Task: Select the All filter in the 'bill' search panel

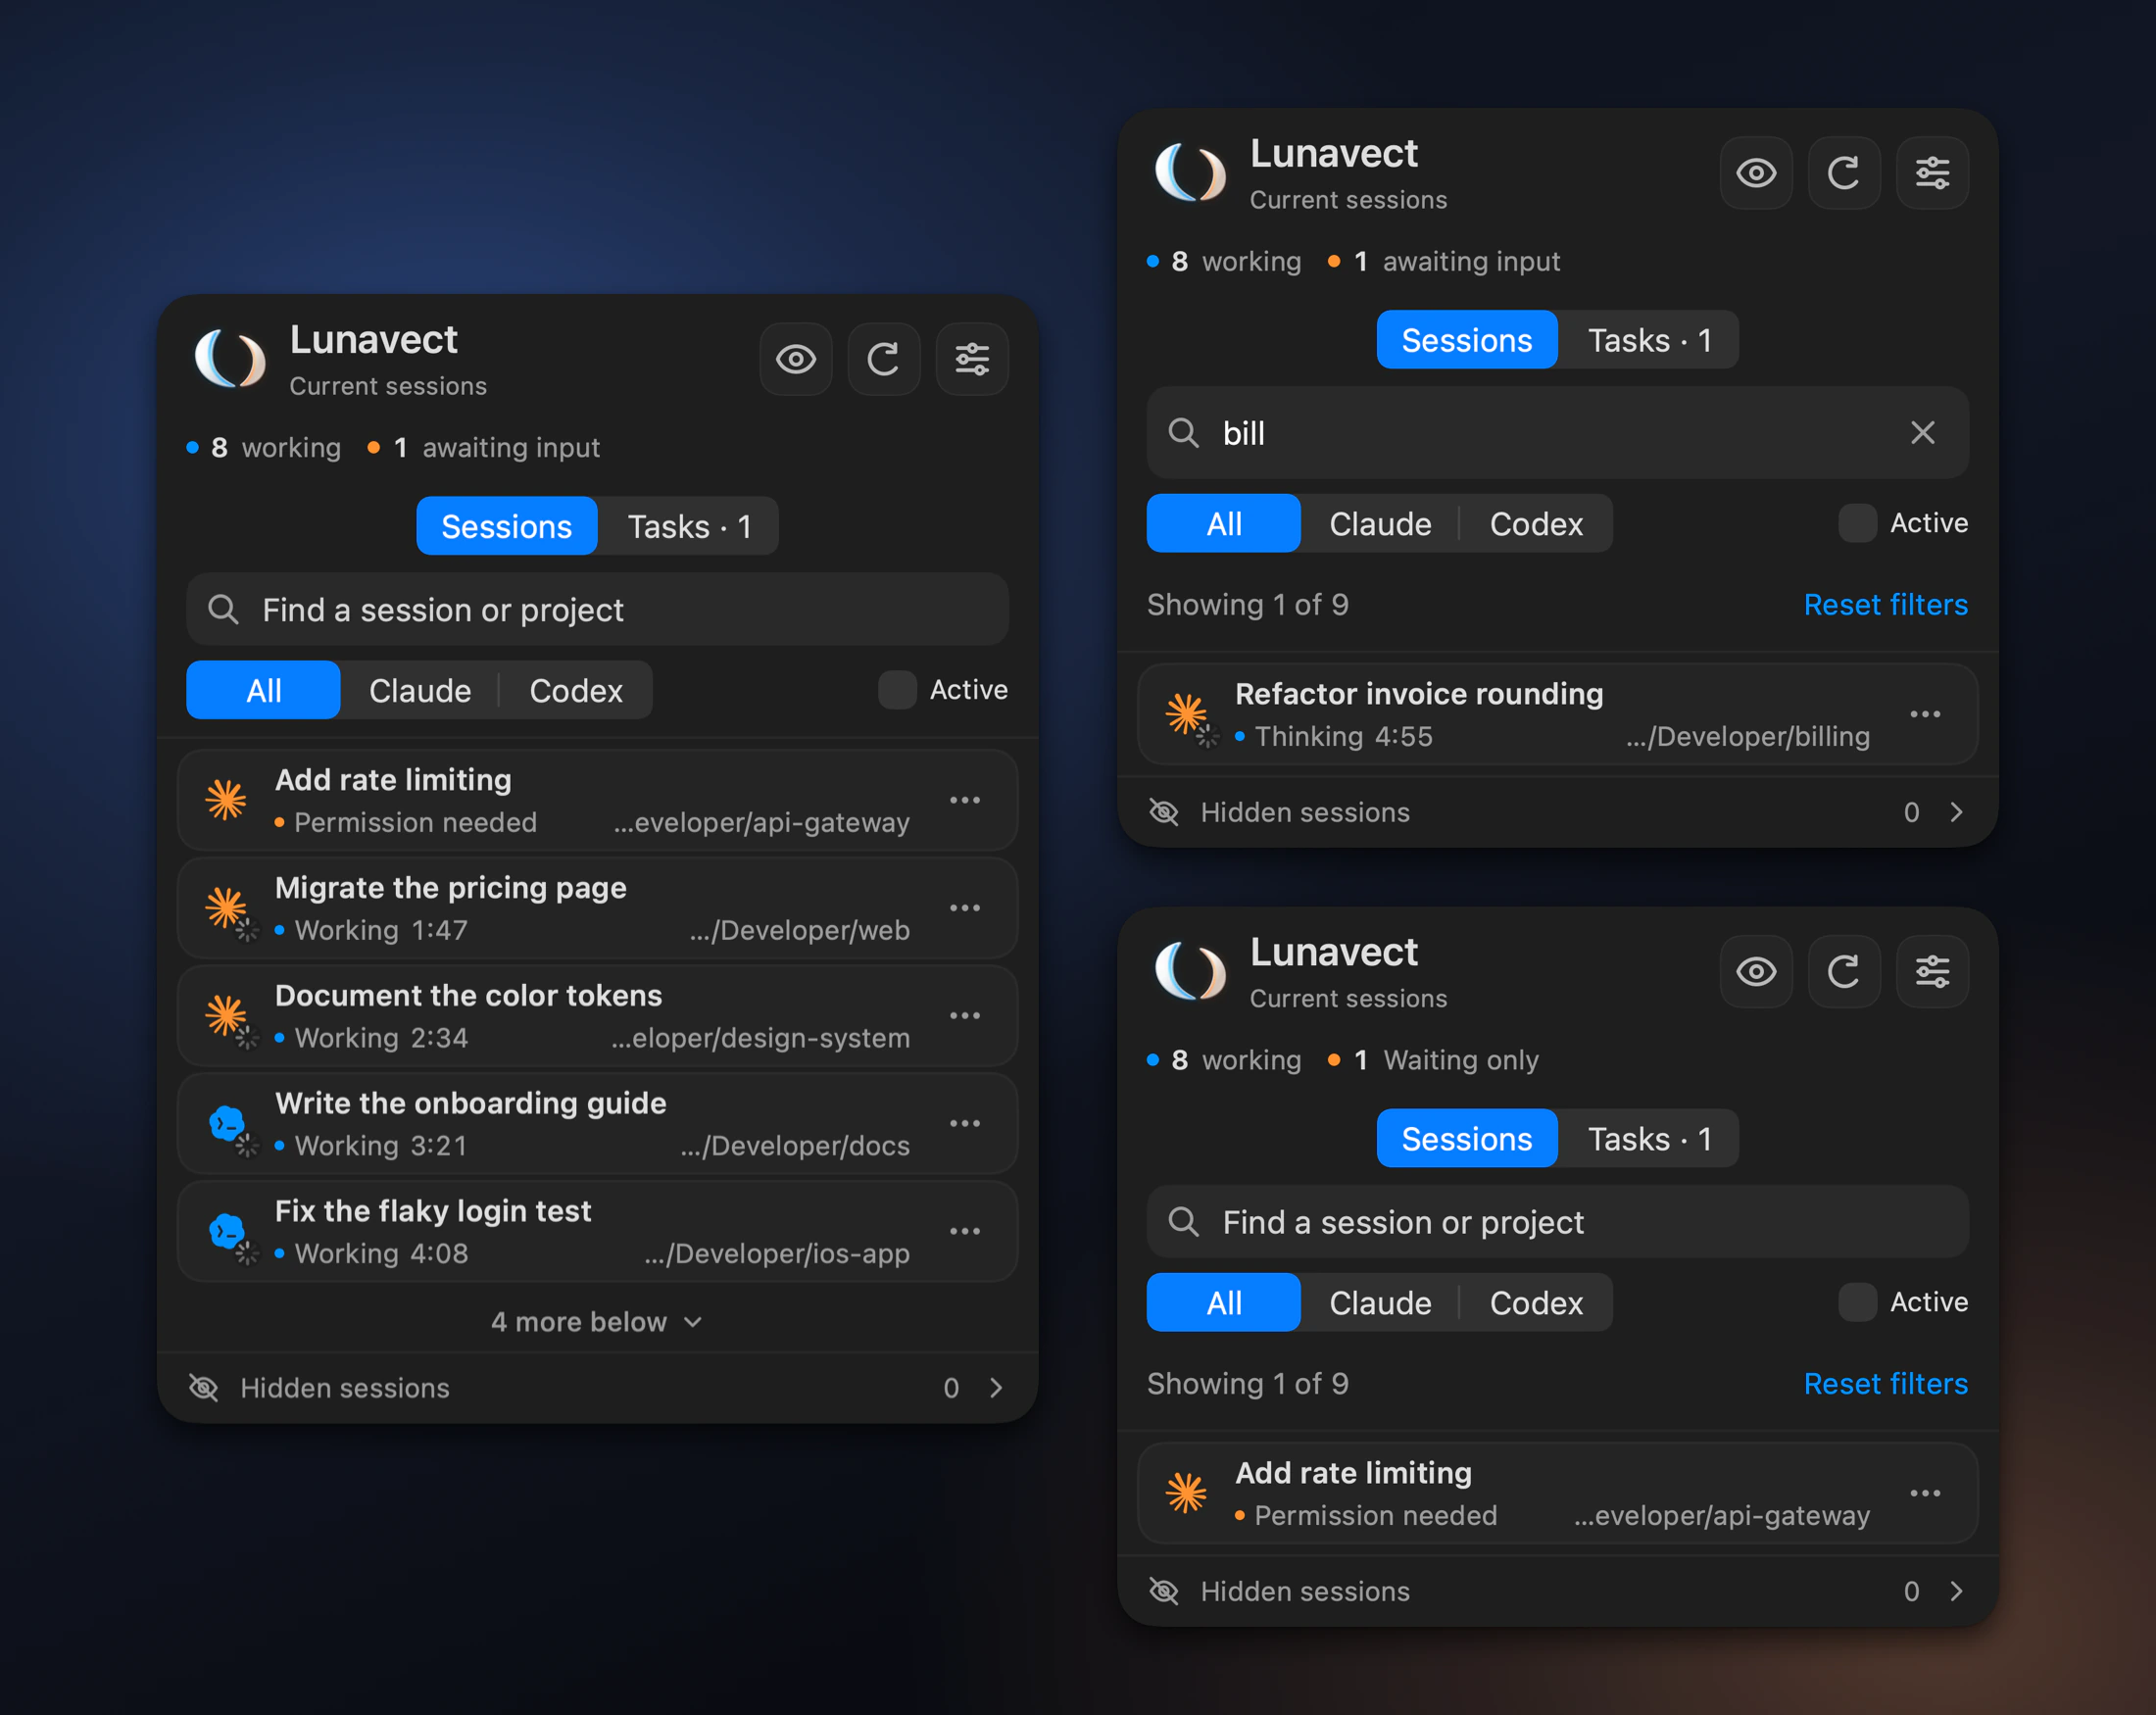Action: (1224, 523)
